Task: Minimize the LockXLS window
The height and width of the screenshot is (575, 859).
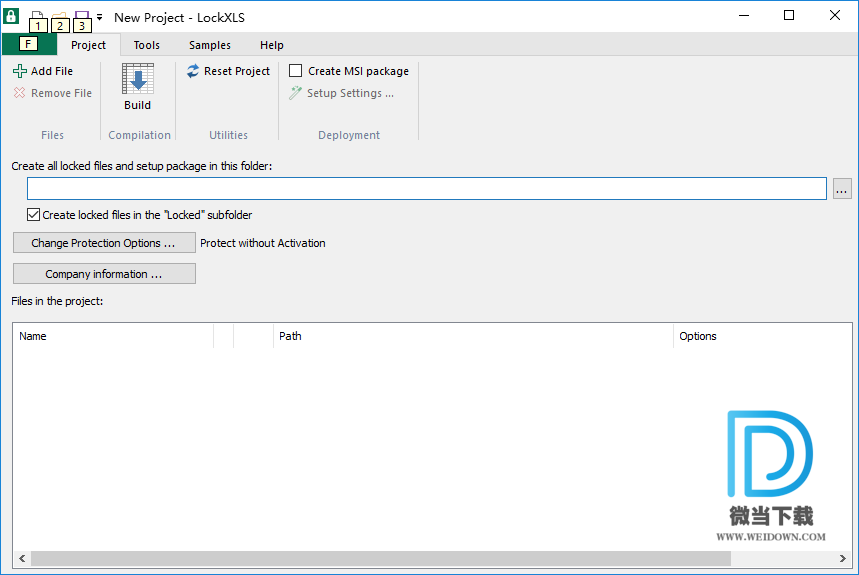Action: point(744,16)
